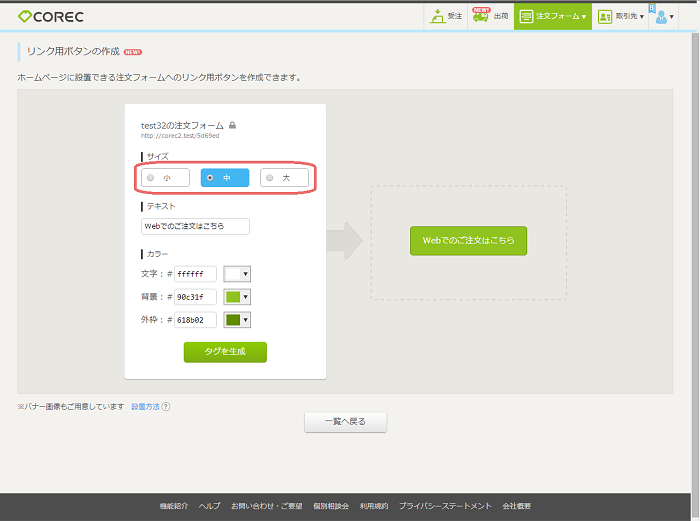The width and height of the screenshot is (700, 521).
Task: Click the タグを生成 button
Action: pos(225,352)
